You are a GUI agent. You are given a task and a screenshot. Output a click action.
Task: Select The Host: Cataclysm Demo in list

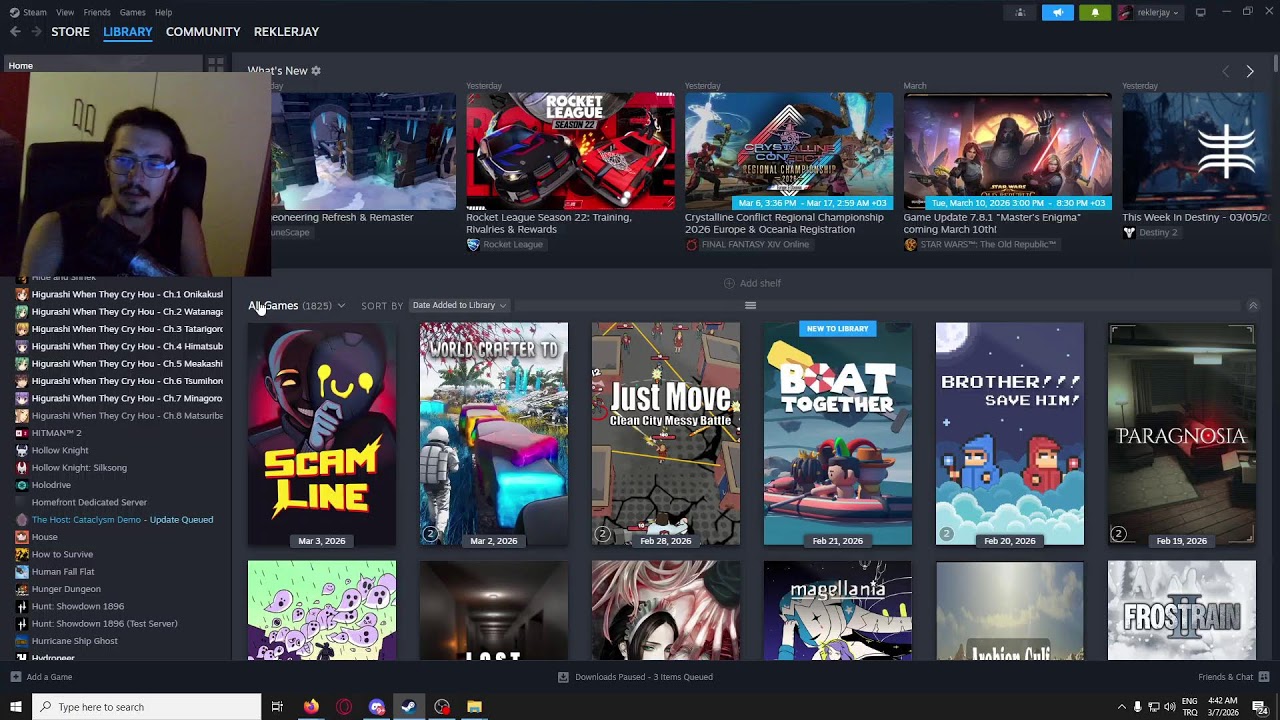(122, 520)
